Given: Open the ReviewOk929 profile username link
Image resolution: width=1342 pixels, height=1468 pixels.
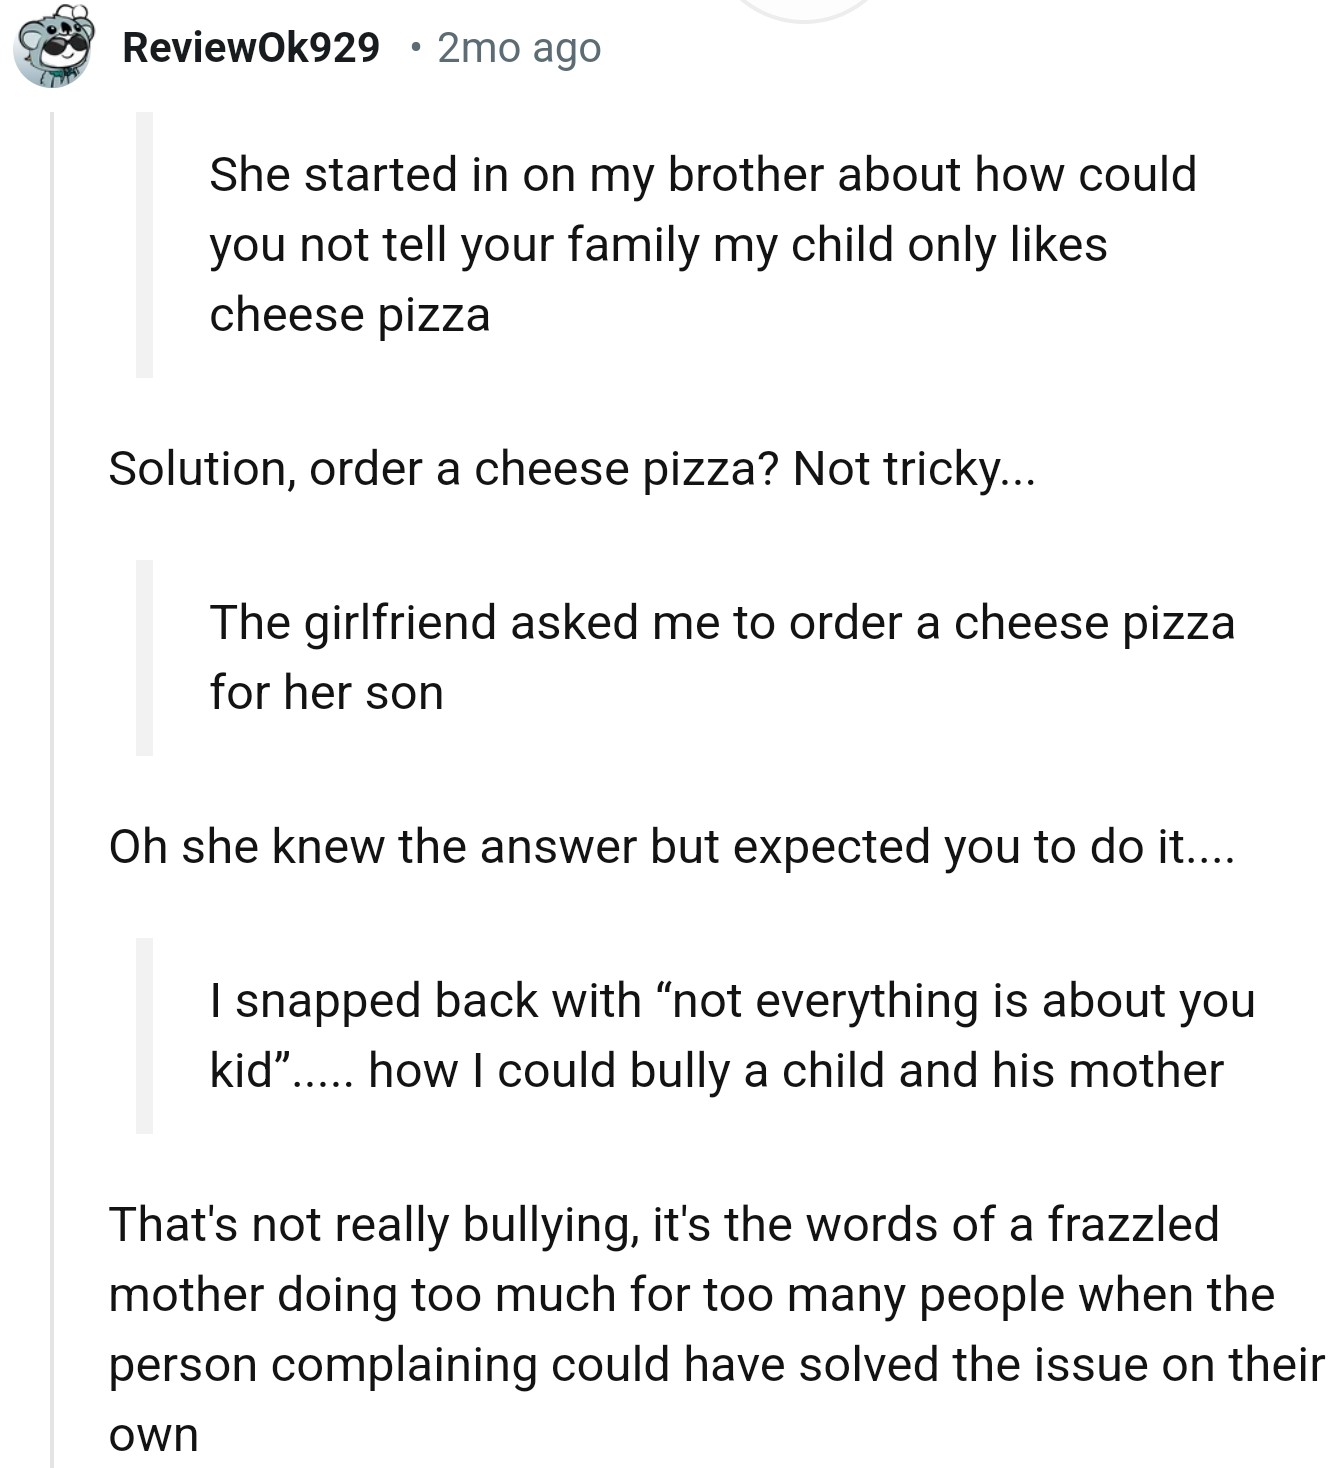Looking at the screenshot, I should click(x=250, y=47).
